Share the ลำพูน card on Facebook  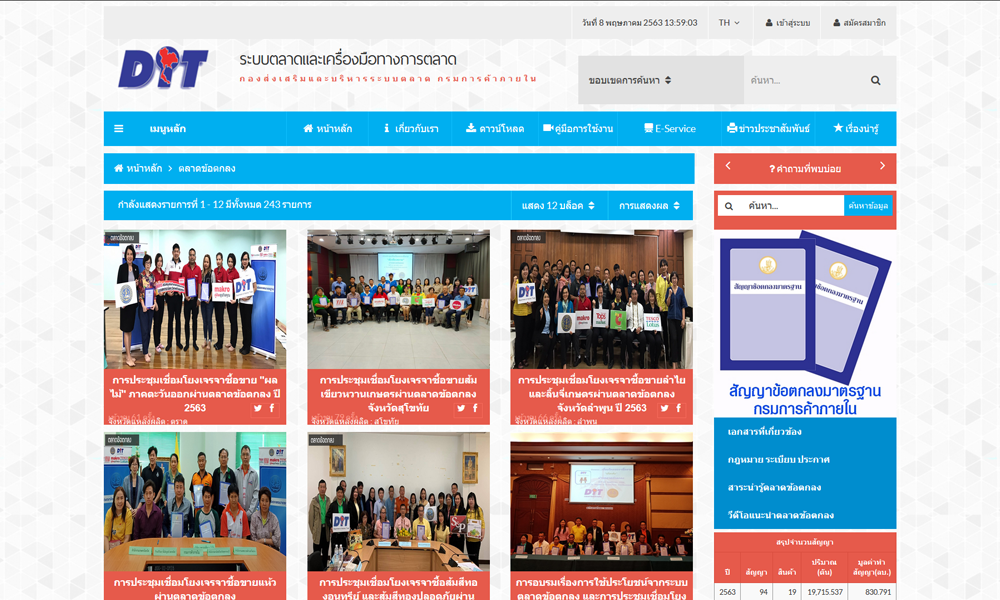(x=679, y=408)
